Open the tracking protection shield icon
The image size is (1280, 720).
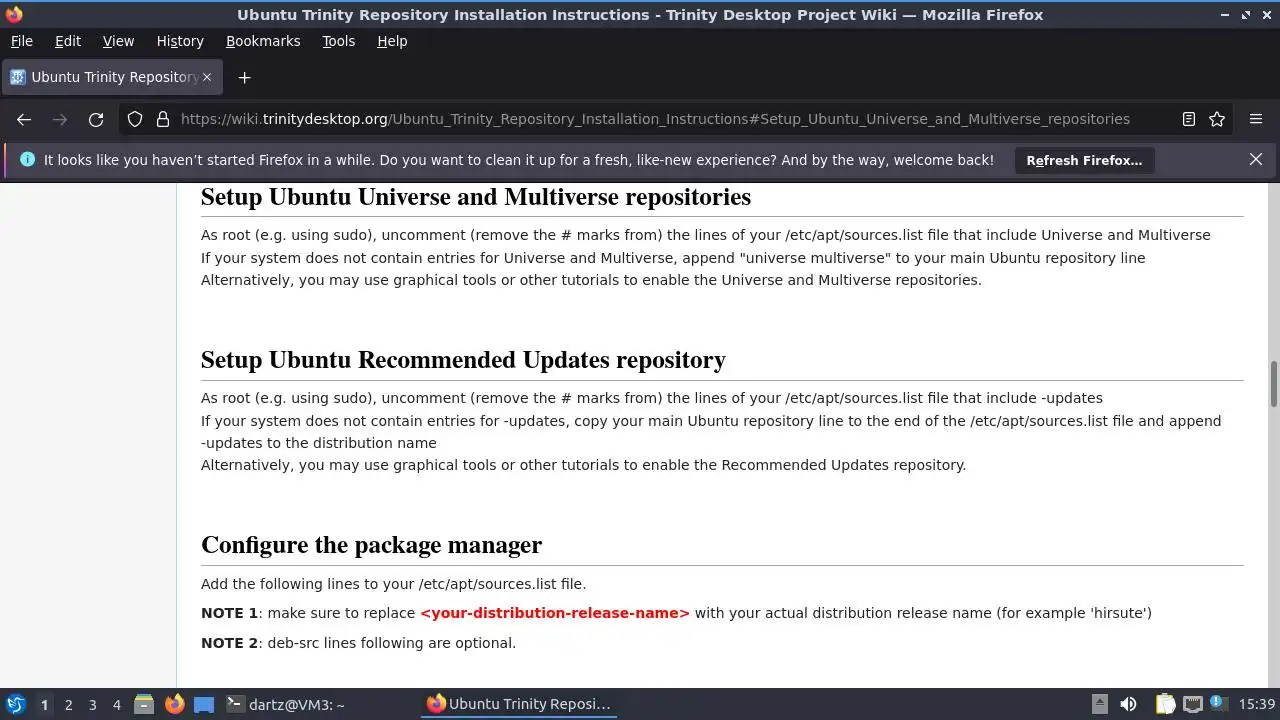click(x=135, y=119)
